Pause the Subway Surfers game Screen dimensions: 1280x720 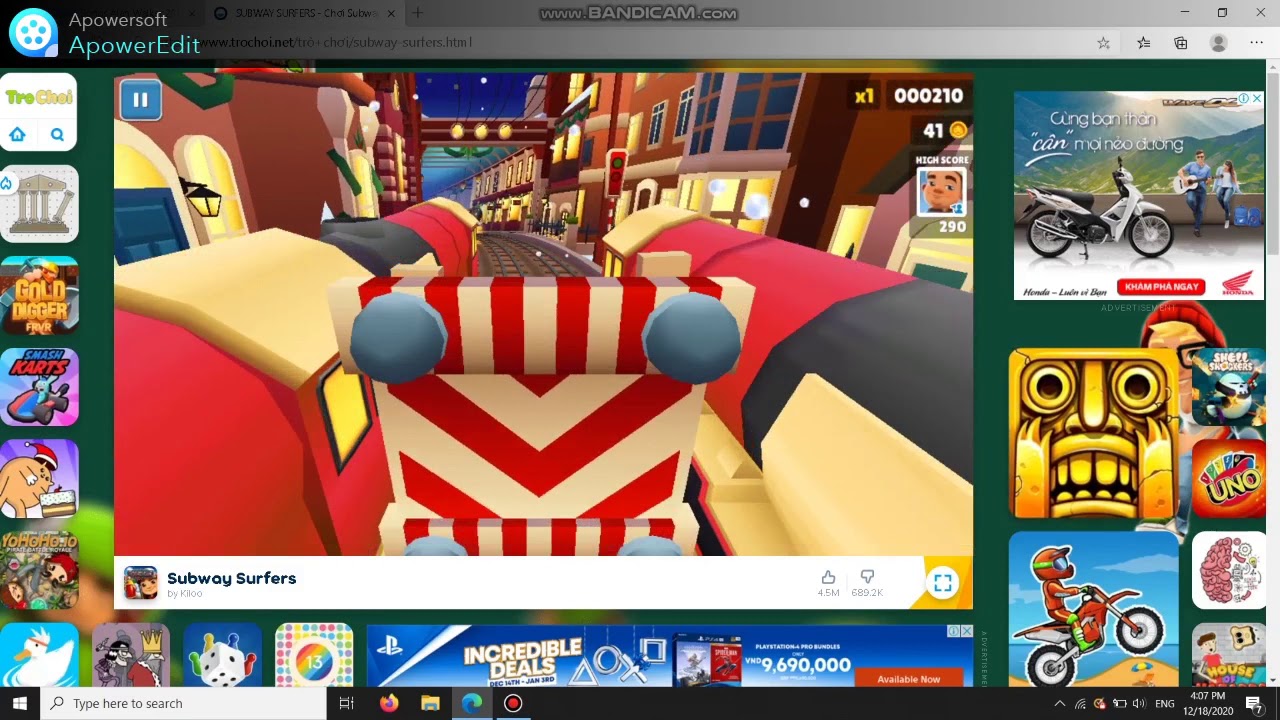pyautogui.click(x=140, y=100)
